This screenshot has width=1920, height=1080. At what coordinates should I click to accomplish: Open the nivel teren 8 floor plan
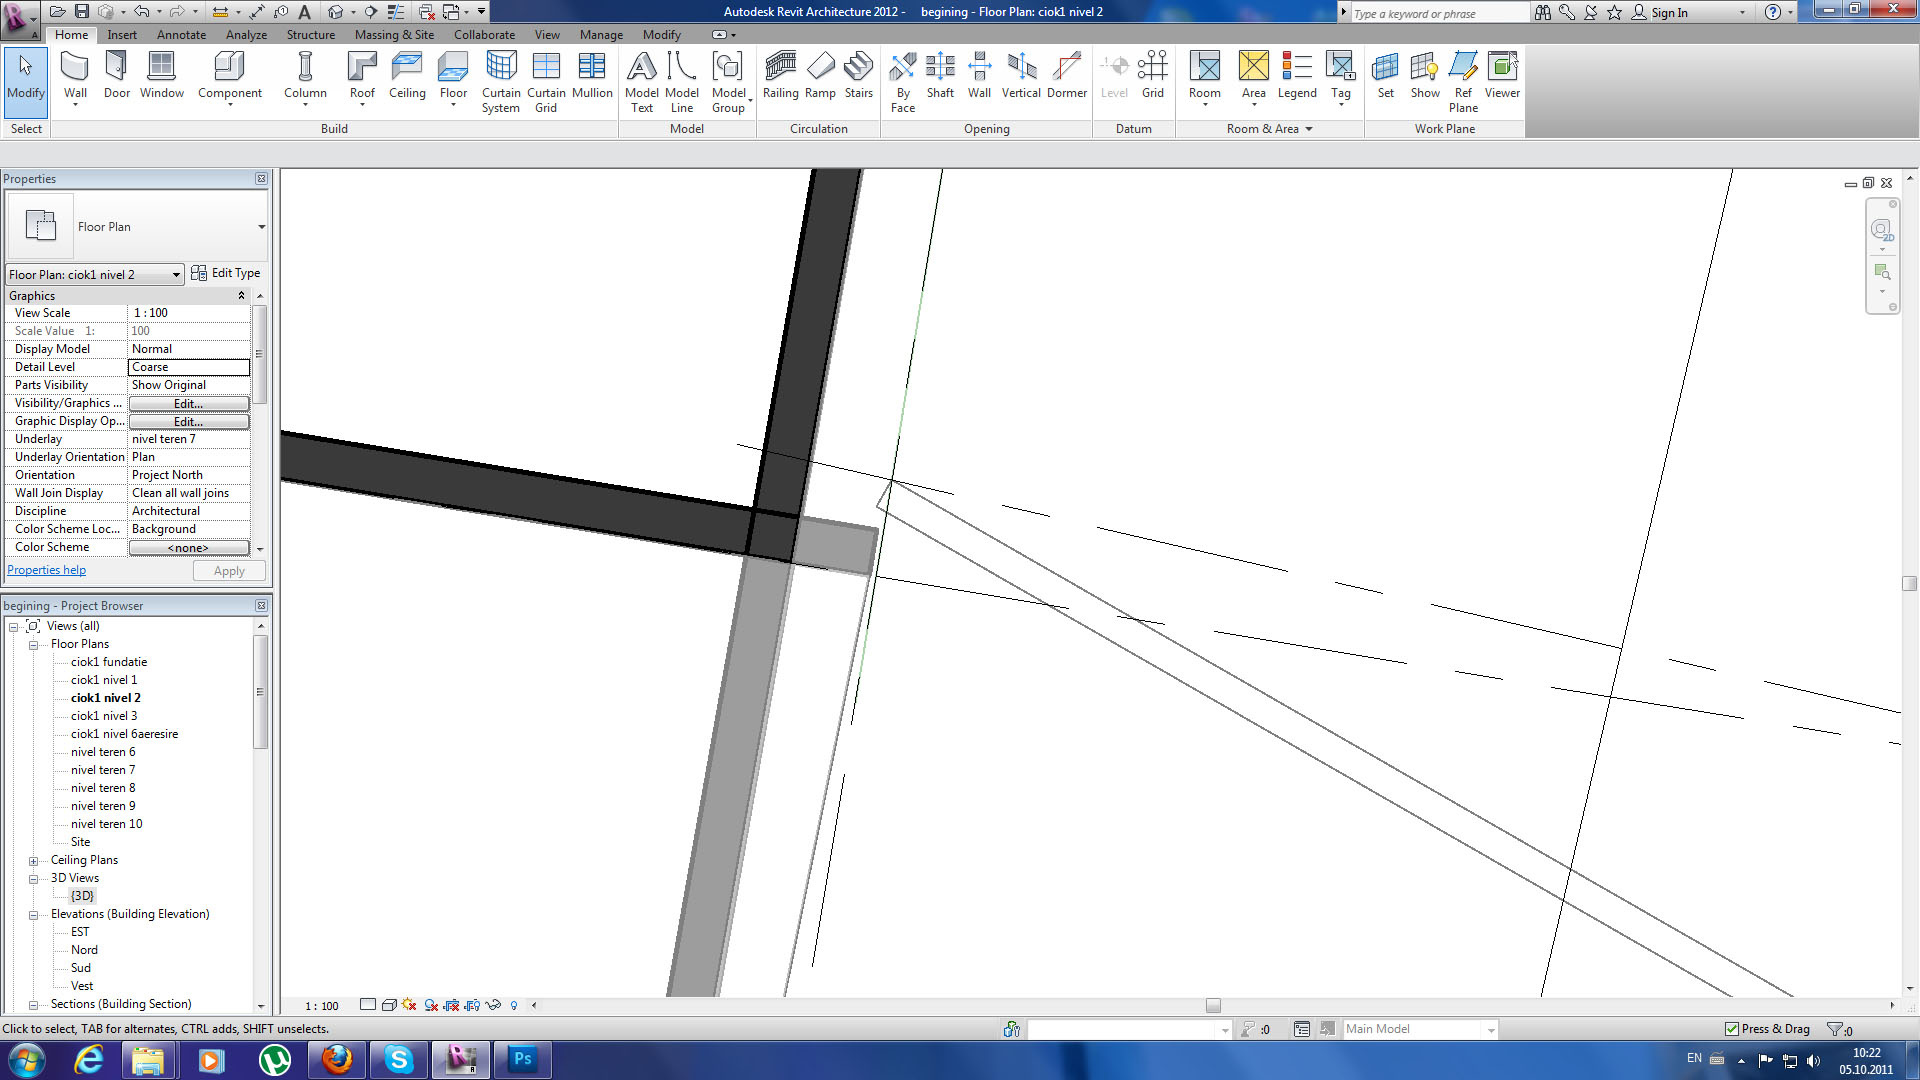pos(103,788)
